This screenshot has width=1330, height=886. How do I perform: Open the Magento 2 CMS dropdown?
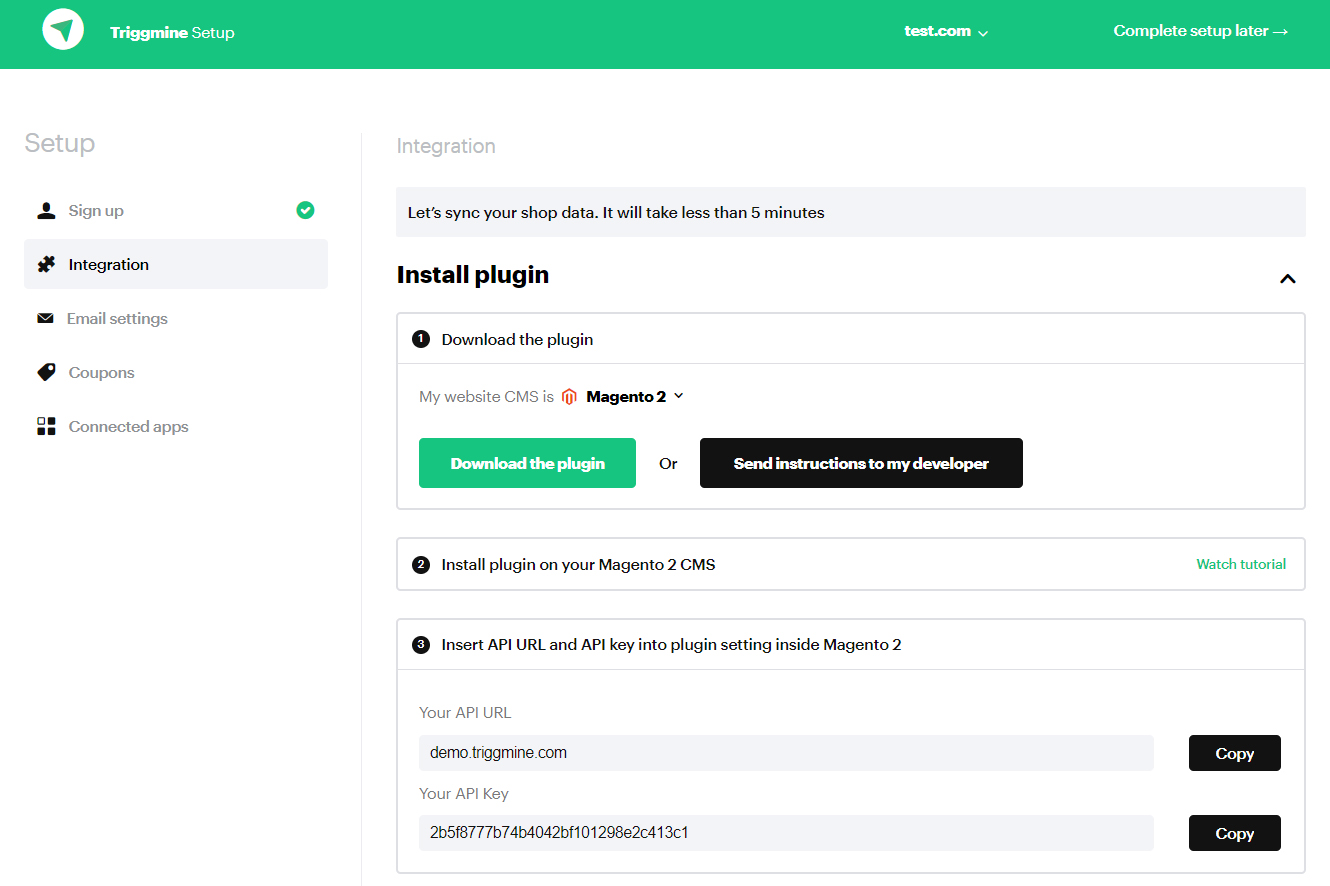click(635, 396)
